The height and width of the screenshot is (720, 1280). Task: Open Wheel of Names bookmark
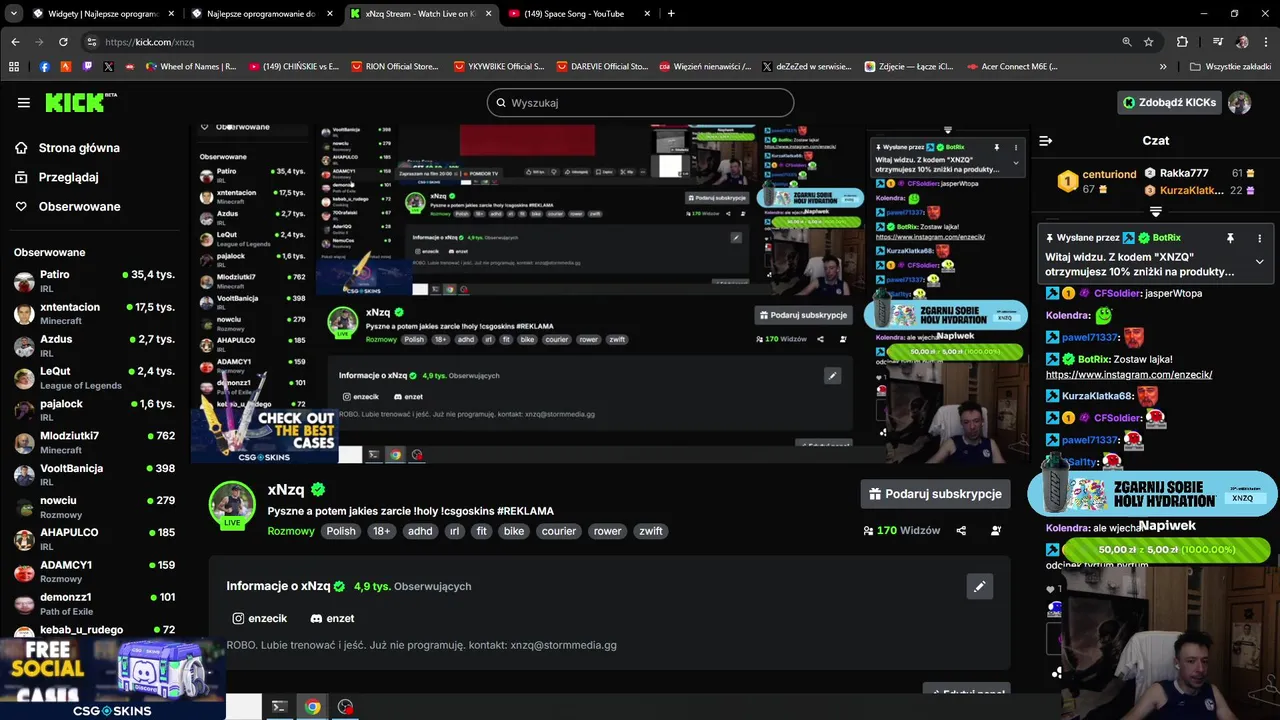point(191,67)
